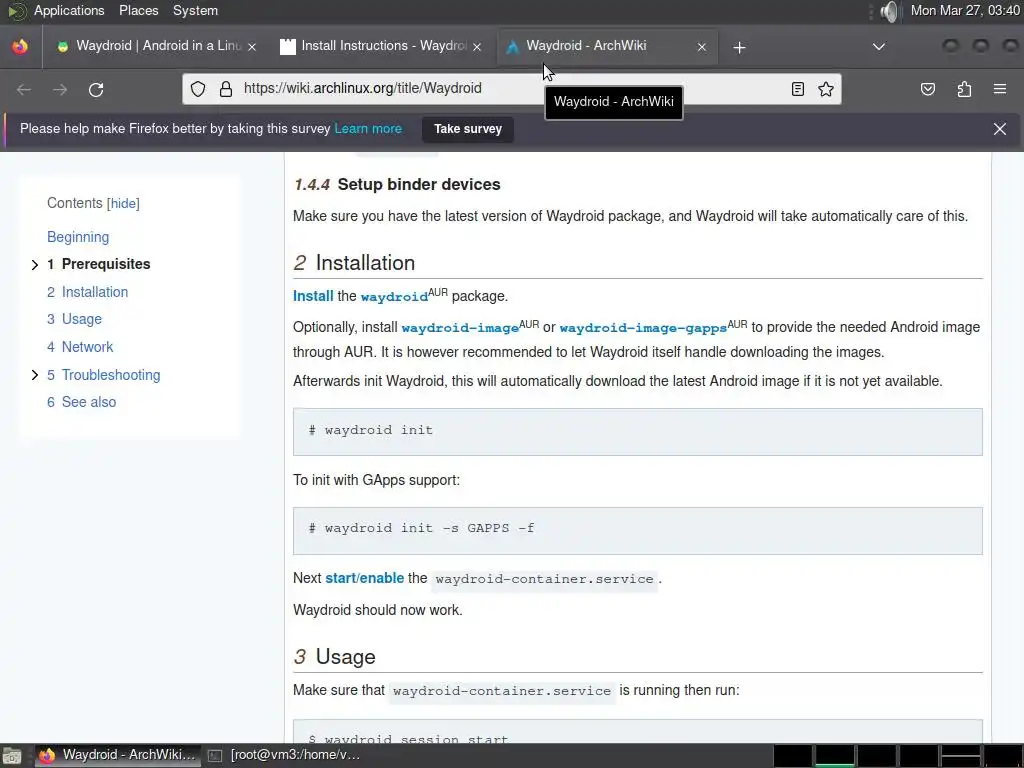Click the clock showing Mon Mar 27
The height and width of the screenshot is (768, 1024).
click(x=965, y=10)
